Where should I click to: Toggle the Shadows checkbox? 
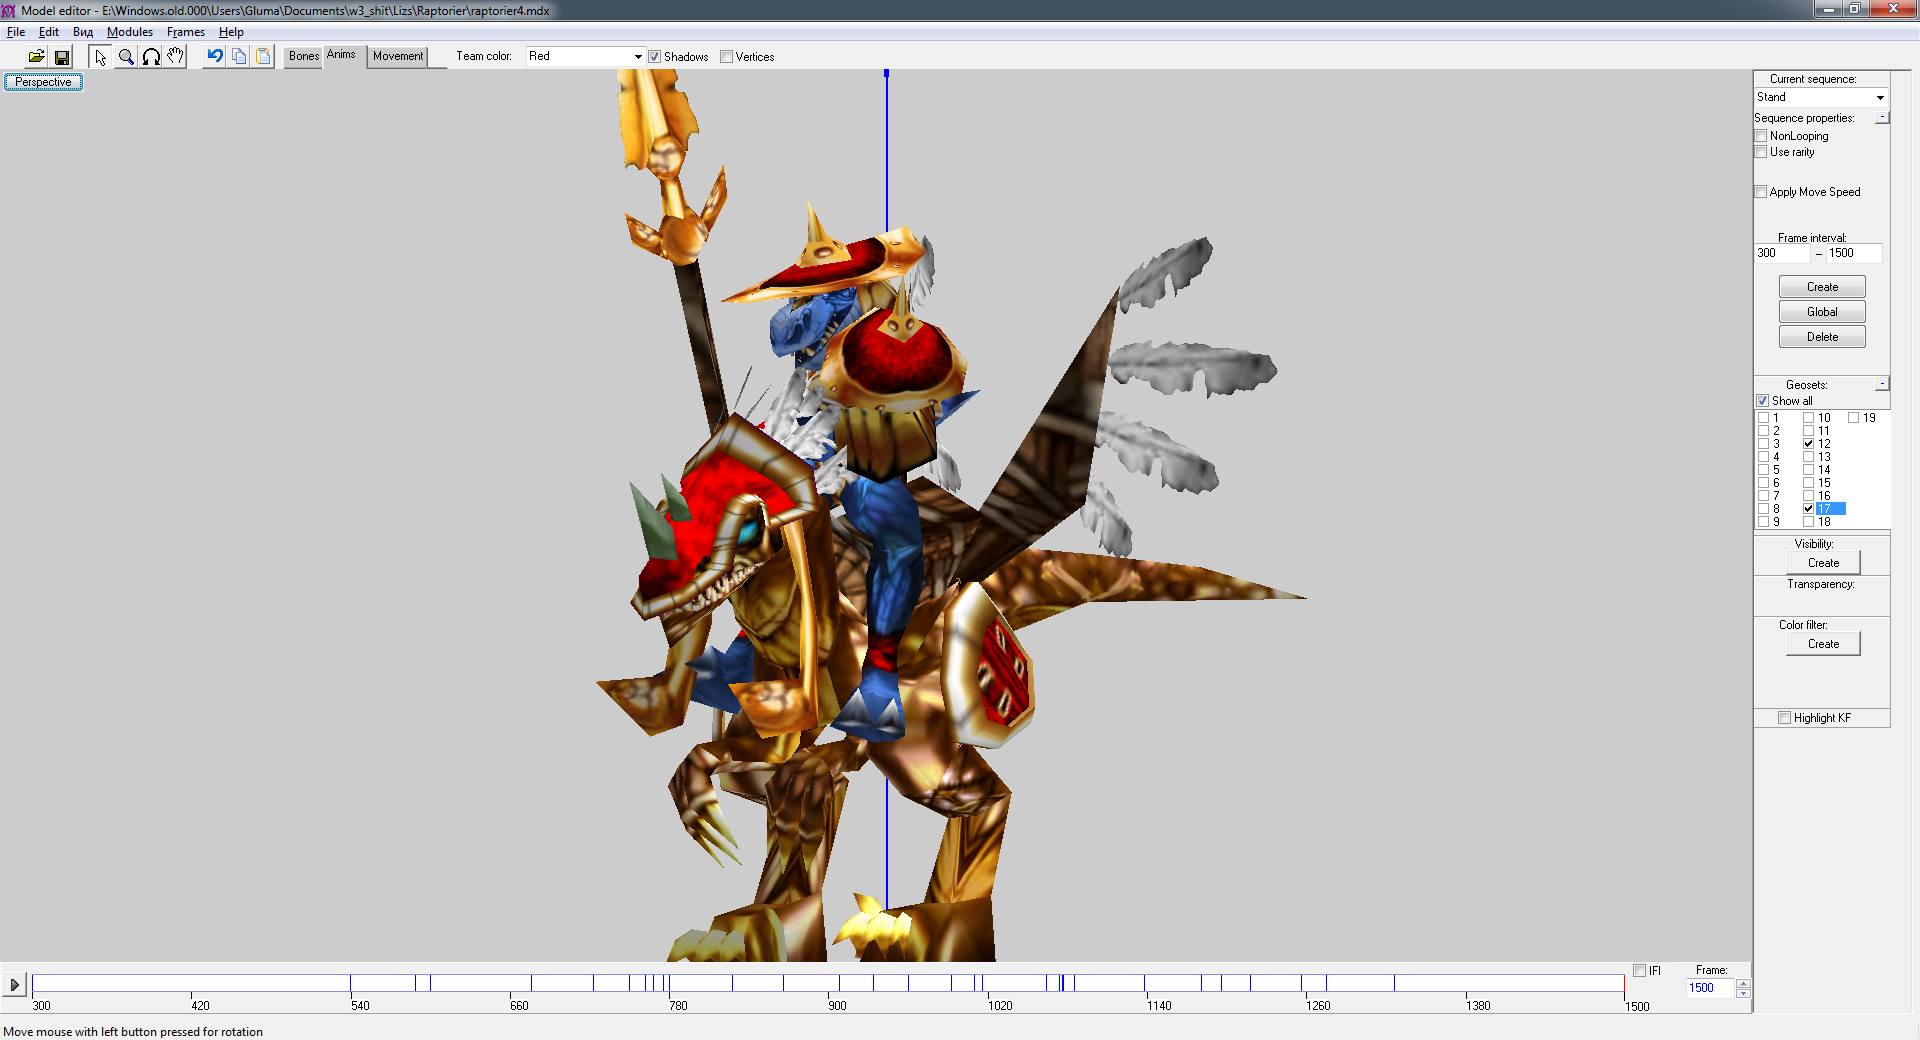coord(654,57)
